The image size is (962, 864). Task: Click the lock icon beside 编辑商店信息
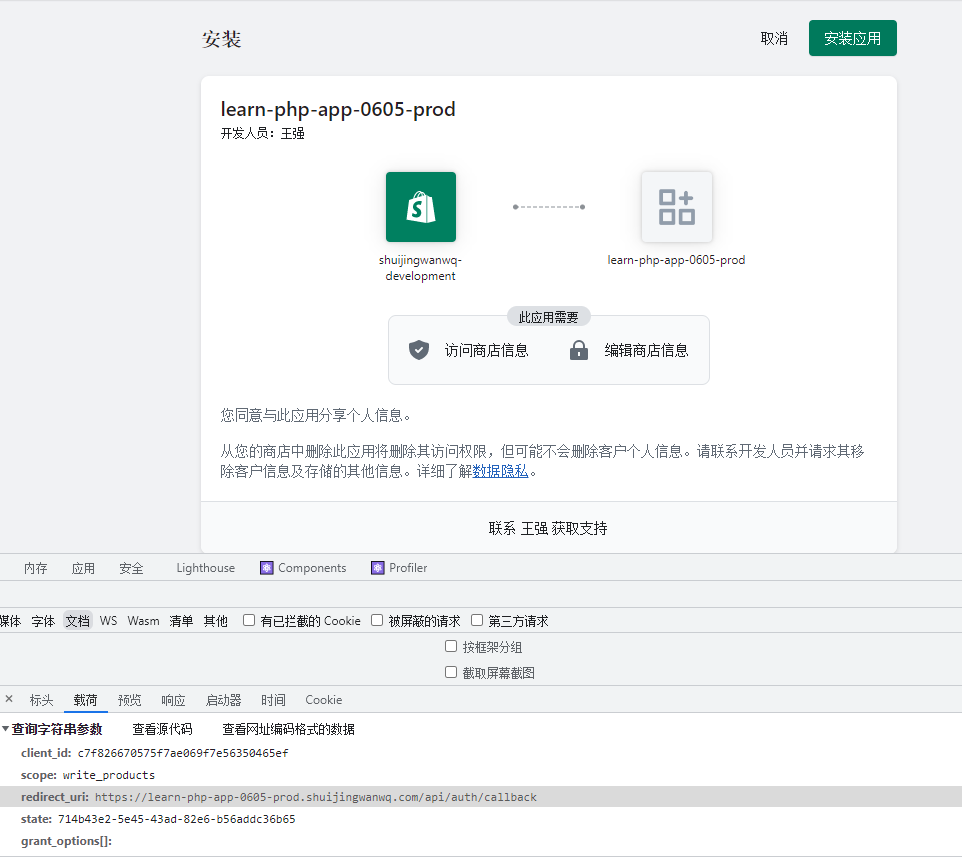(x=578, y=350)
